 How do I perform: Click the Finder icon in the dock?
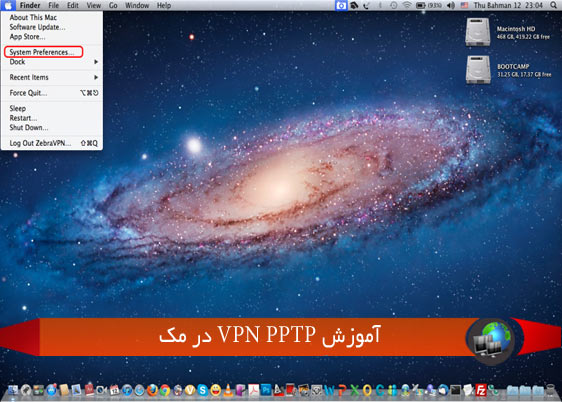(13, 390)
